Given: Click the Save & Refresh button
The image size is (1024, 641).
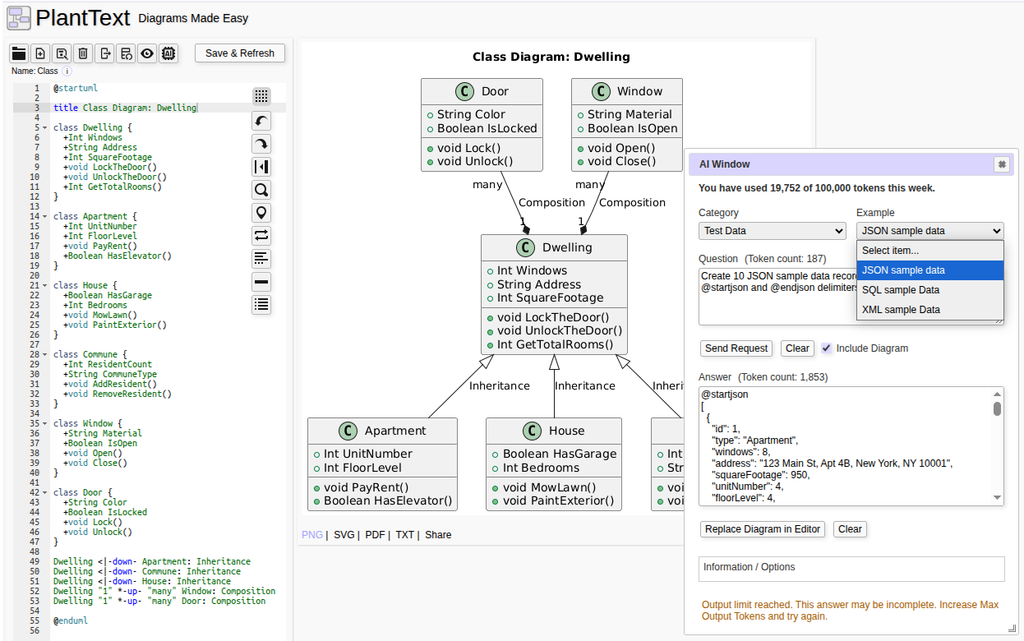Looking at the screenshot, I should pos(240,54).
